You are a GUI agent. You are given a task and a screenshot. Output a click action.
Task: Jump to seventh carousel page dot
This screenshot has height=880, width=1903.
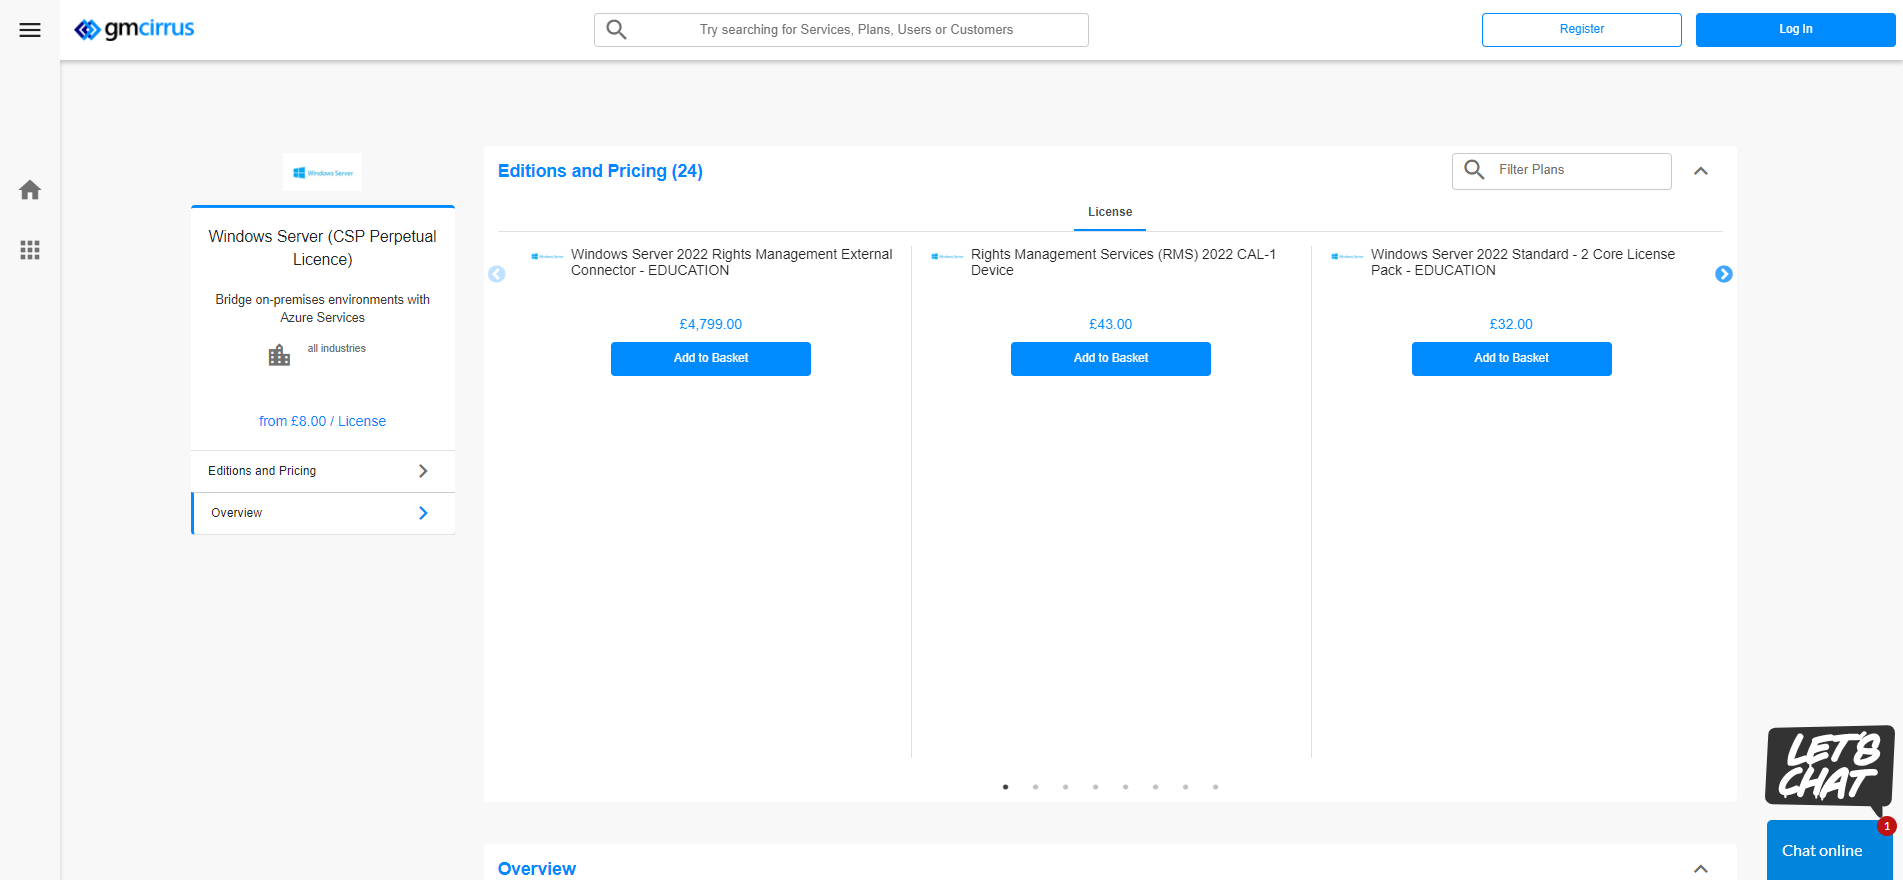(x=1185, y=787)
